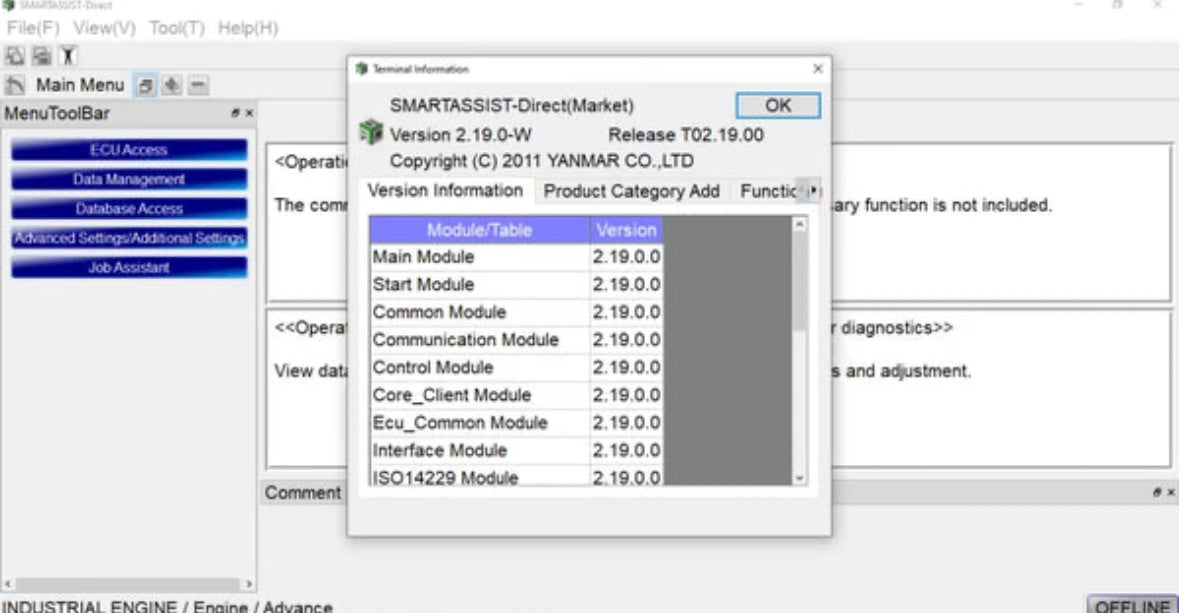This screenshot has height=613, width=1179.
Task: Click the plus icon after Main Menu
Action: (171, 85)
